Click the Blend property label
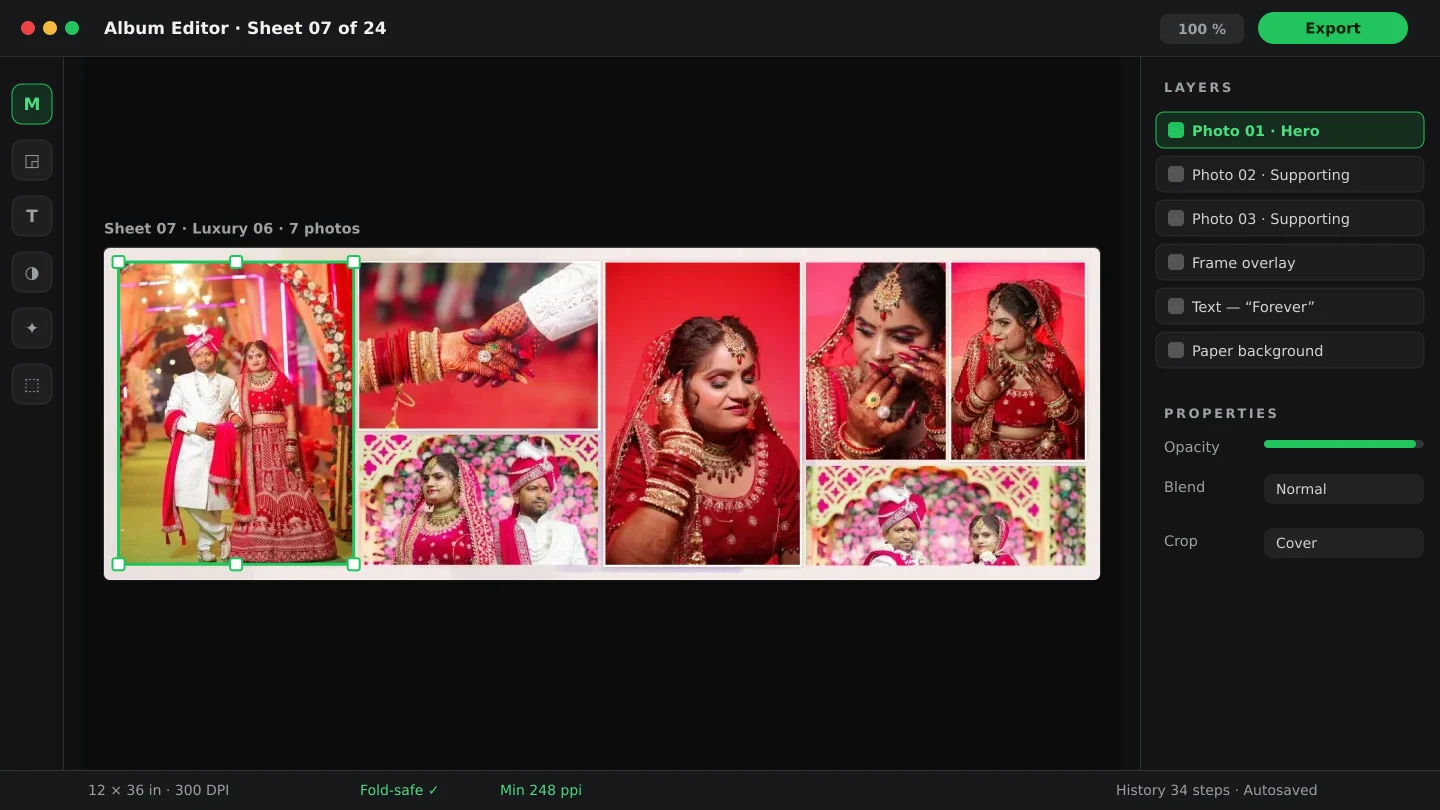 point(1184,487)
